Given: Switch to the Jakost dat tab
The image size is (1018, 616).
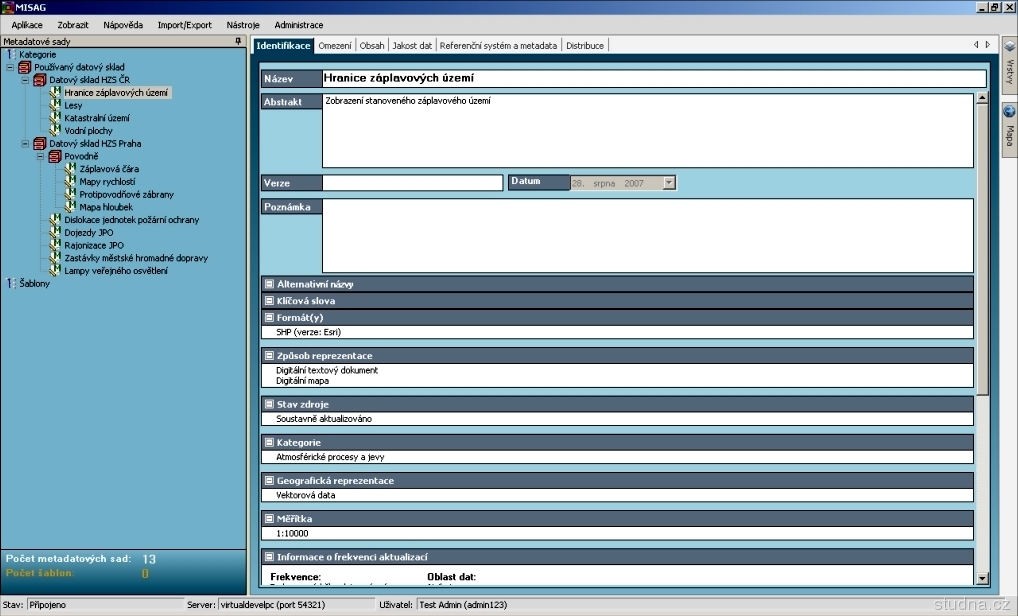Looking at the screenshot, I should tap(412, 45).
